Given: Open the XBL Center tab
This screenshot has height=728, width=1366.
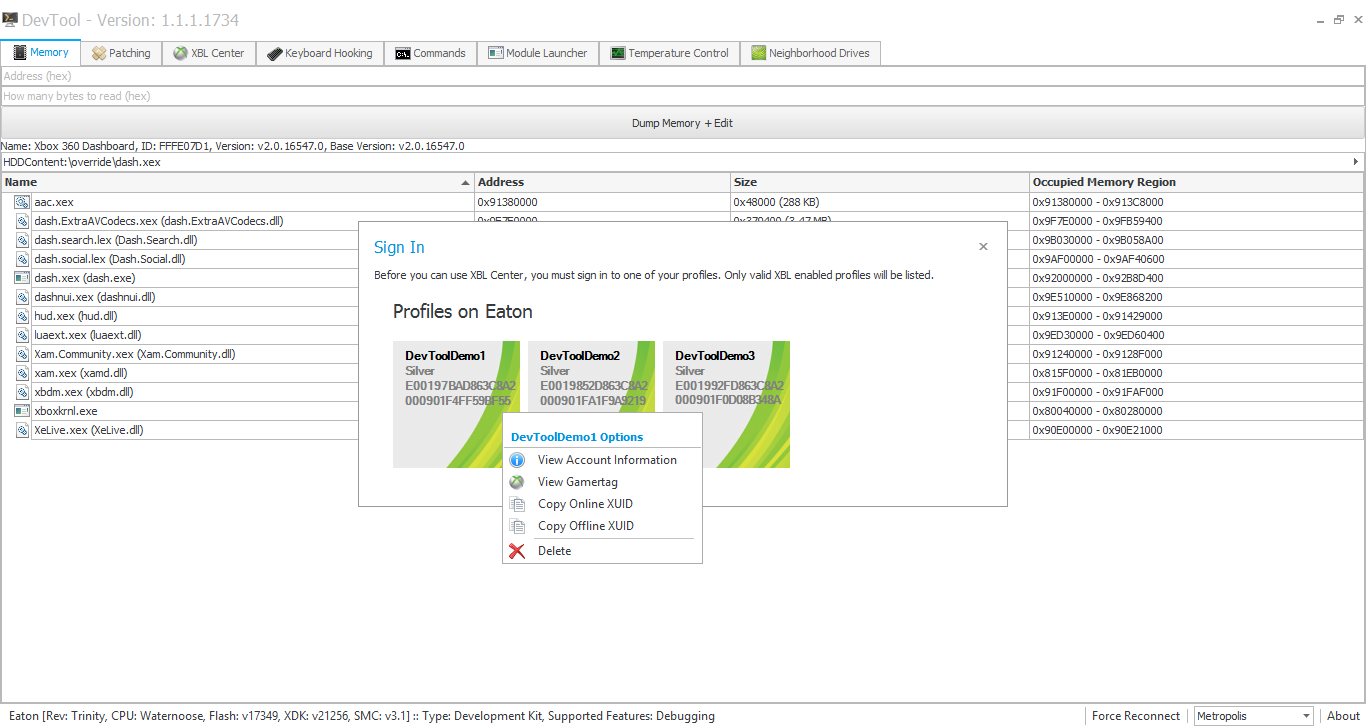Looking at the screenshot, I should click(209, 53).
